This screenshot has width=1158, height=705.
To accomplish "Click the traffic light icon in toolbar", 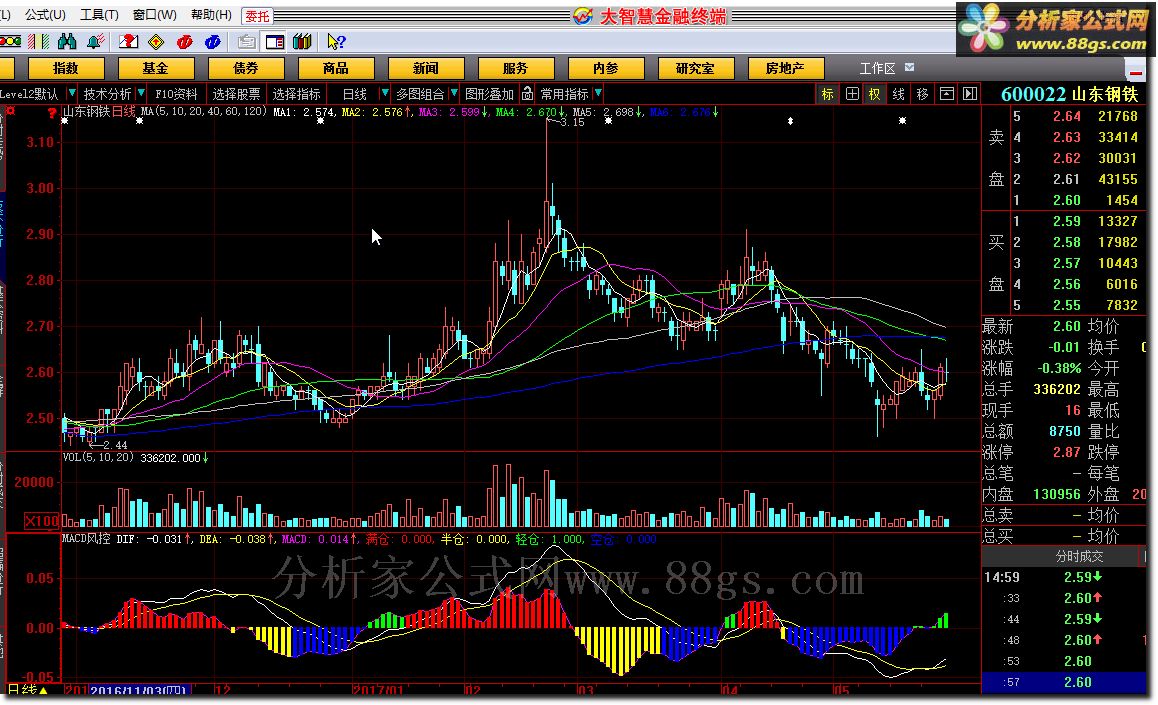I will coord(10,41).
